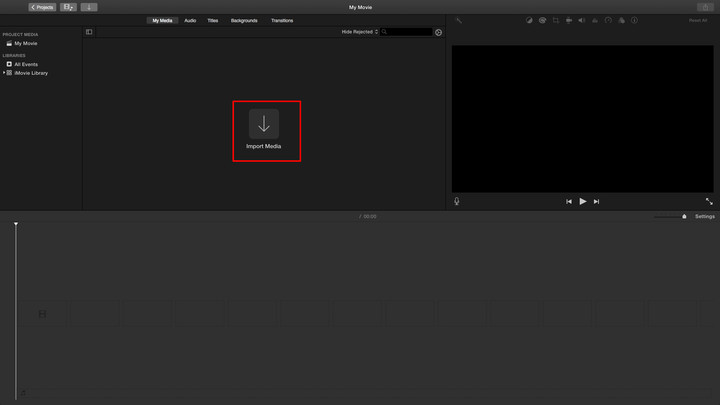Image resolution: width=720 pixels, height=405 pixels.
Task: Click the media search field
Action: click(x=409, y=32)
